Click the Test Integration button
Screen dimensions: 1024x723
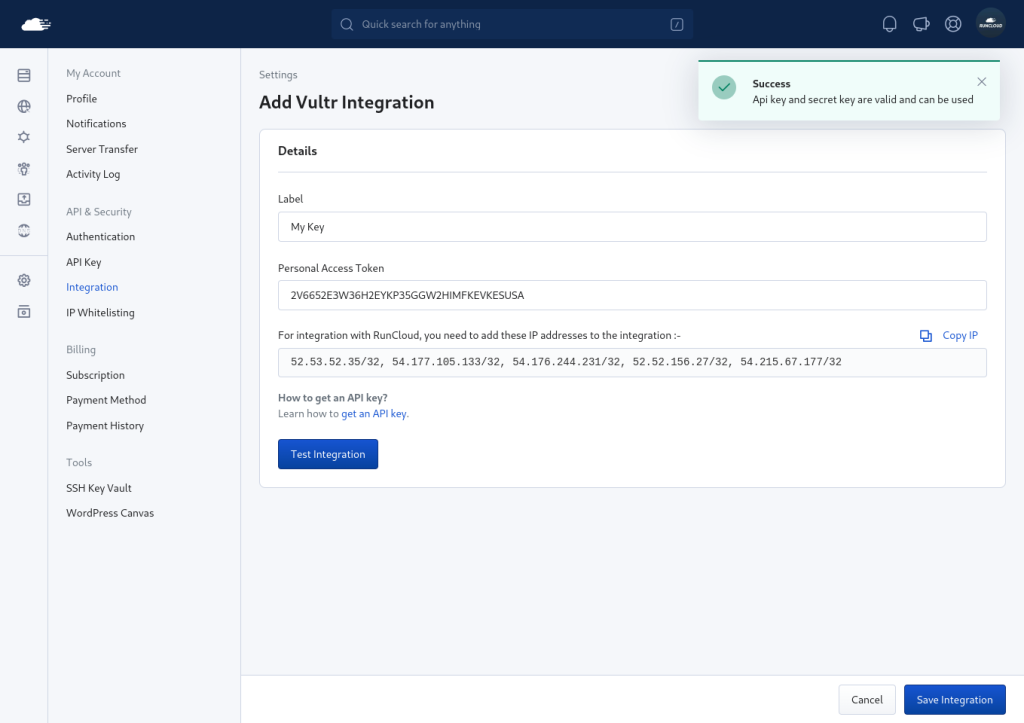[328, 454]
